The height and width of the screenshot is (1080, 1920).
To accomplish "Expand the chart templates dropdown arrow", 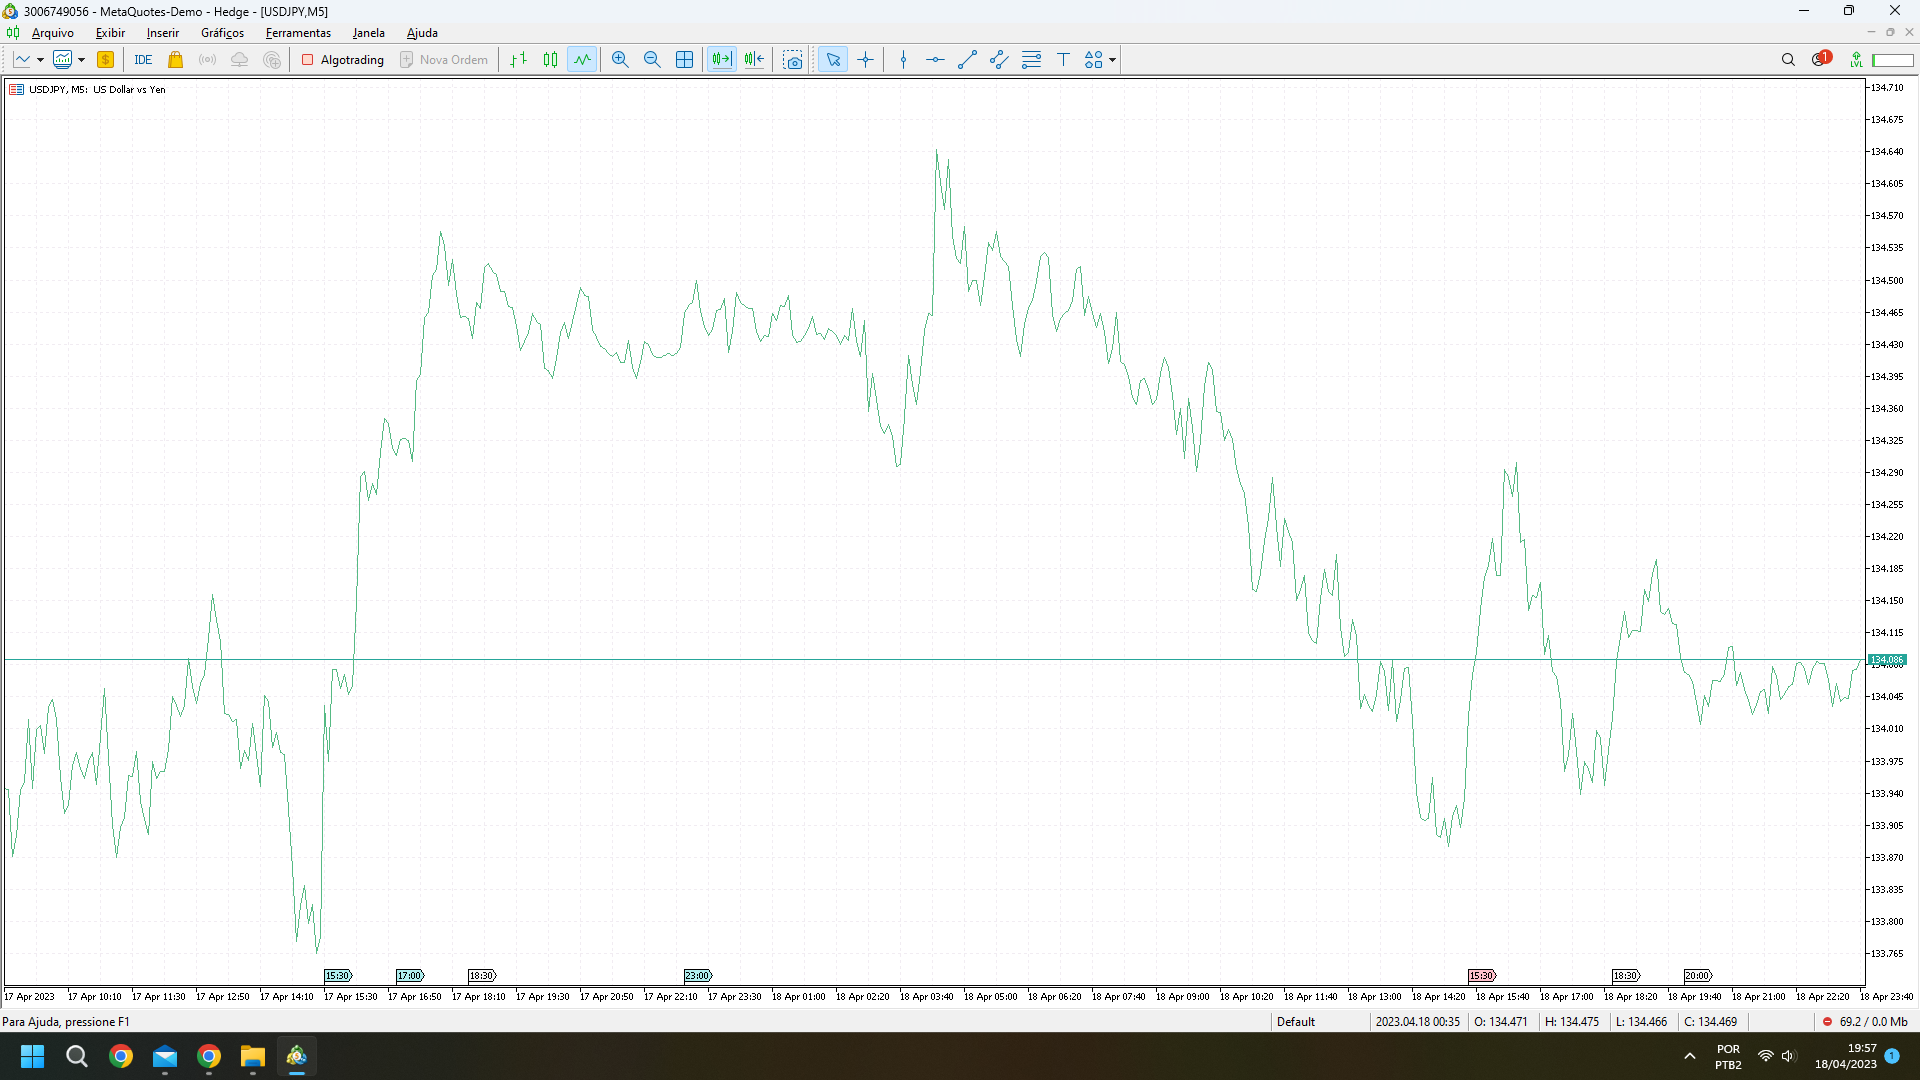I will click(x=81, y=60).
